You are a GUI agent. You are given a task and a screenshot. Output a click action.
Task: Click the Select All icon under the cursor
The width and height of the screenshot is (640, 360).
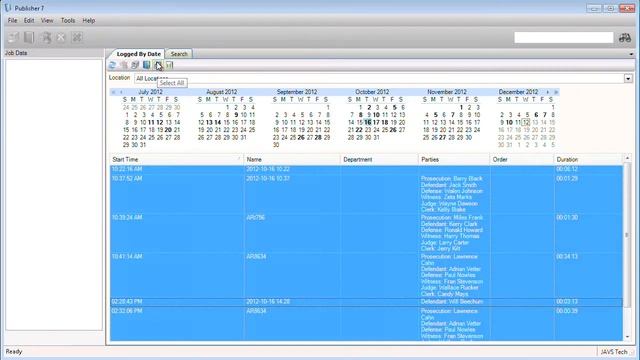158,65
